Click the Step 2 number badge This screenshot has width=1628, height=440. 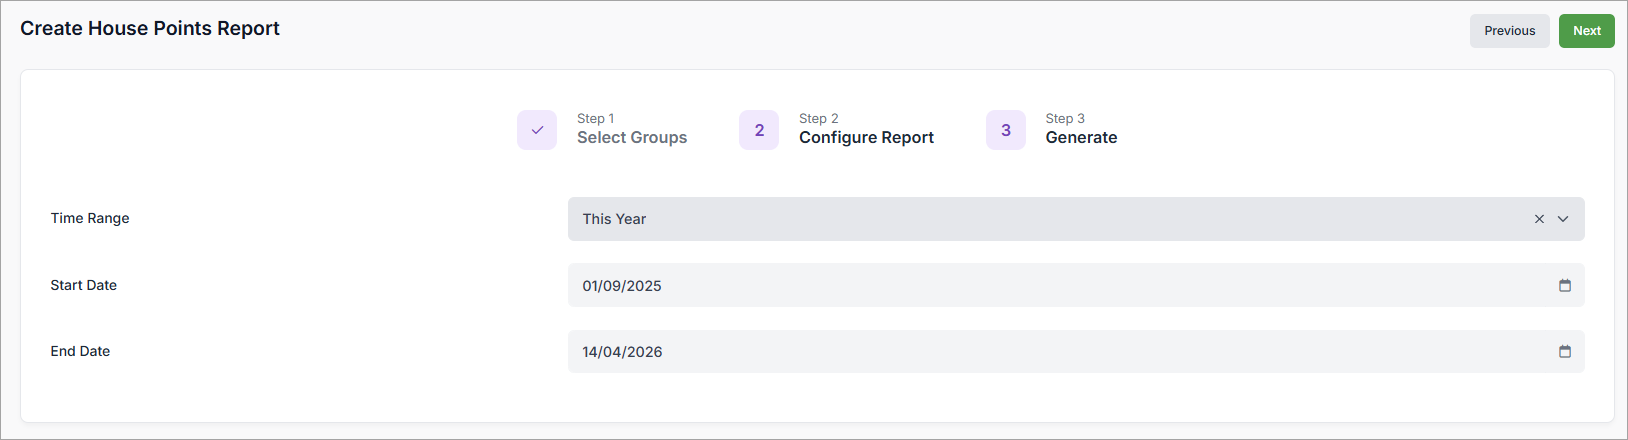pos(759,130)
